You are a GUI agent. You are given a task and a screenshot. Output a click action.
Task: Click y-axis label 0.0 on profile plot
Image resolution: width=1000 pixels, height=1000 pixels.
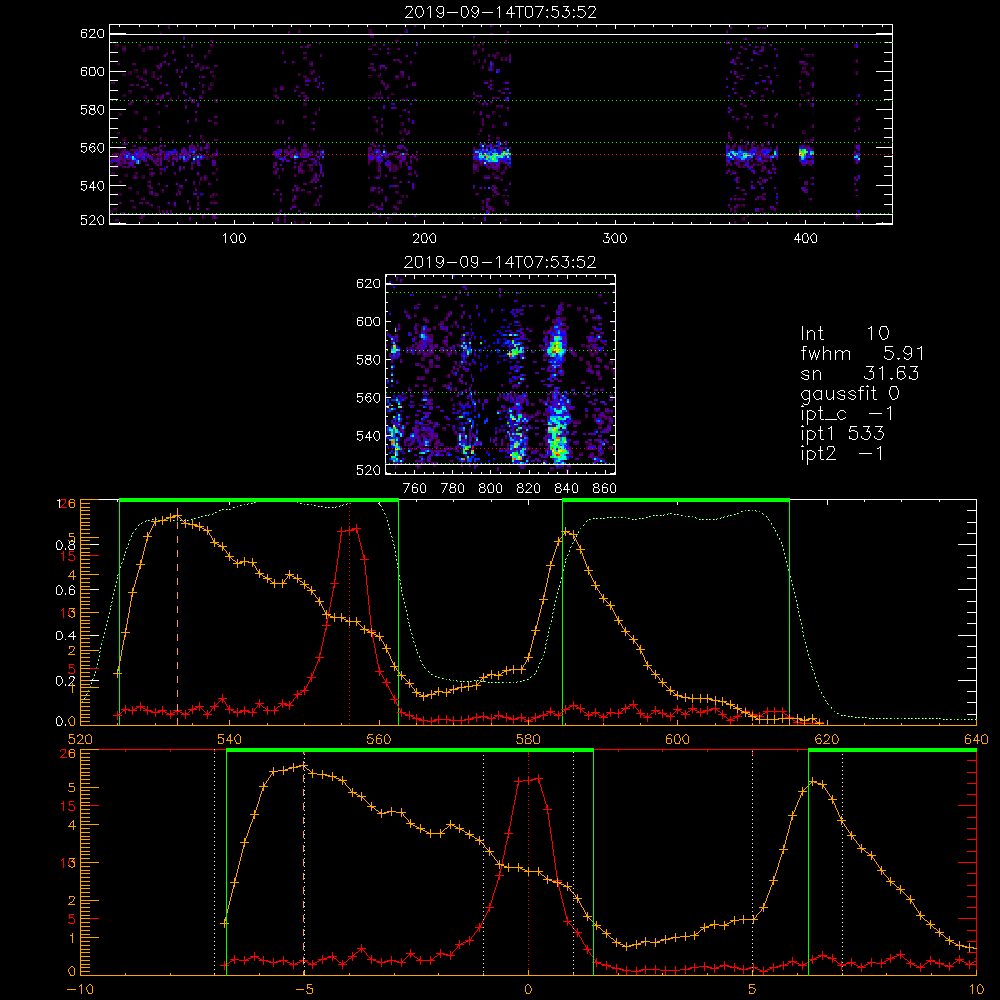tap(66, 722)
